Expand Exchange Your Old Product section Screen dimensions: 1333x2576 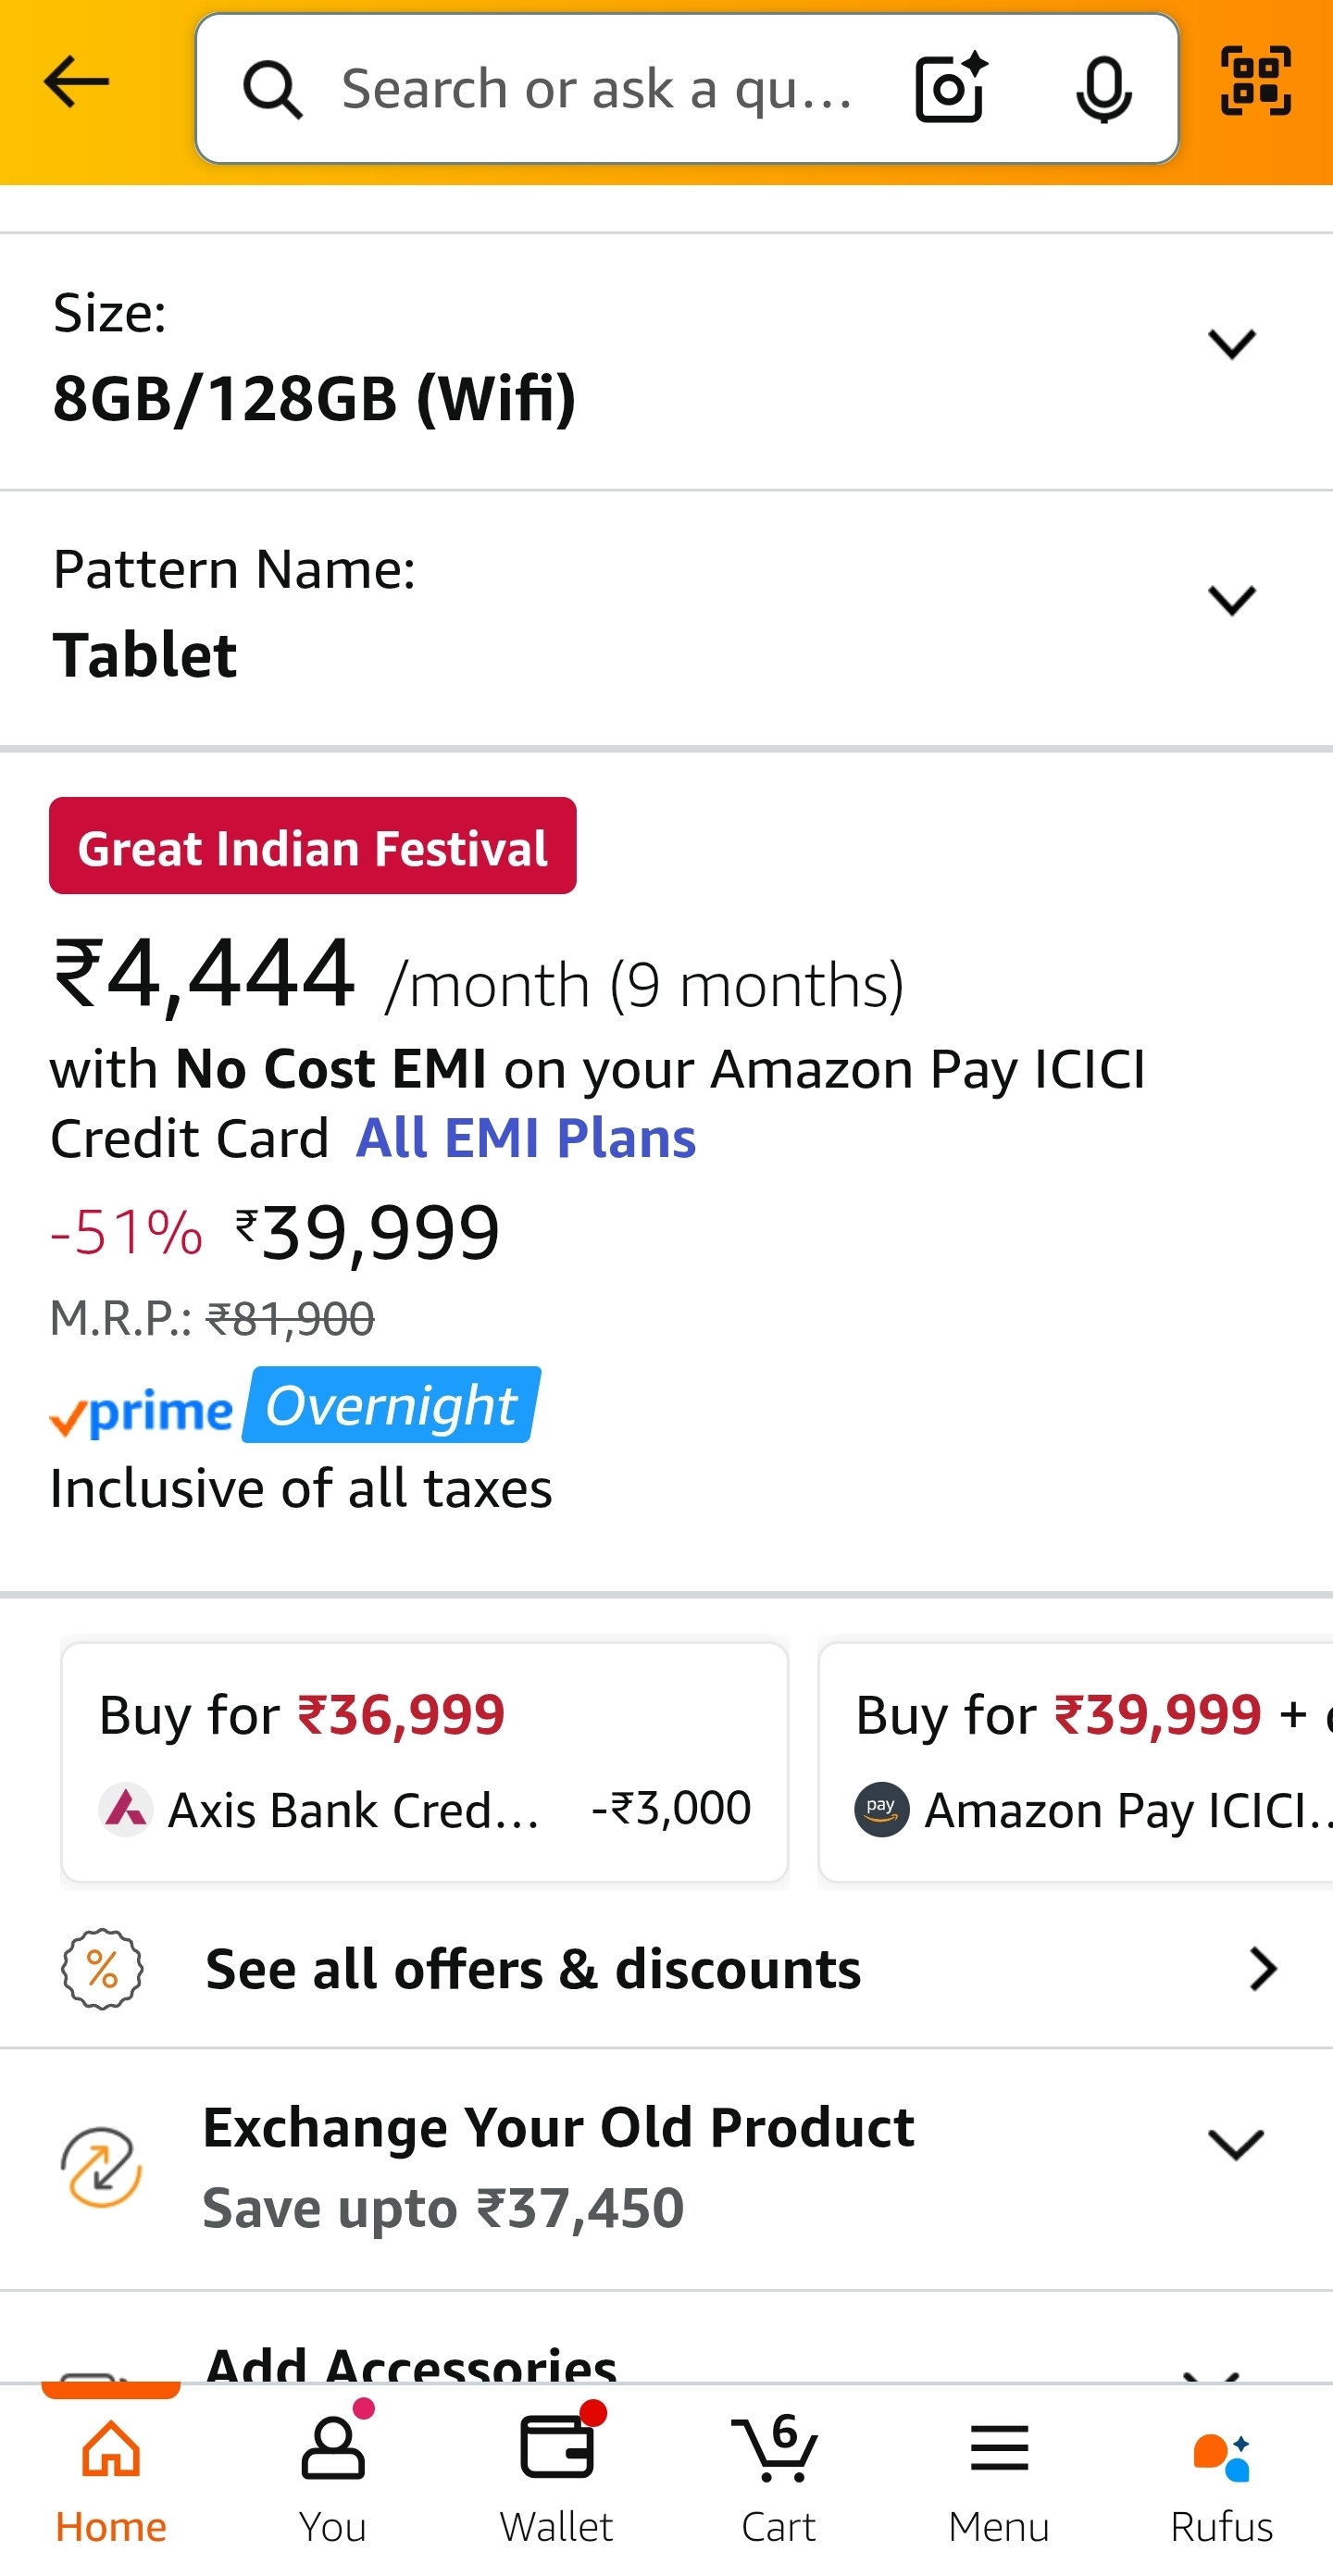1235,2145
